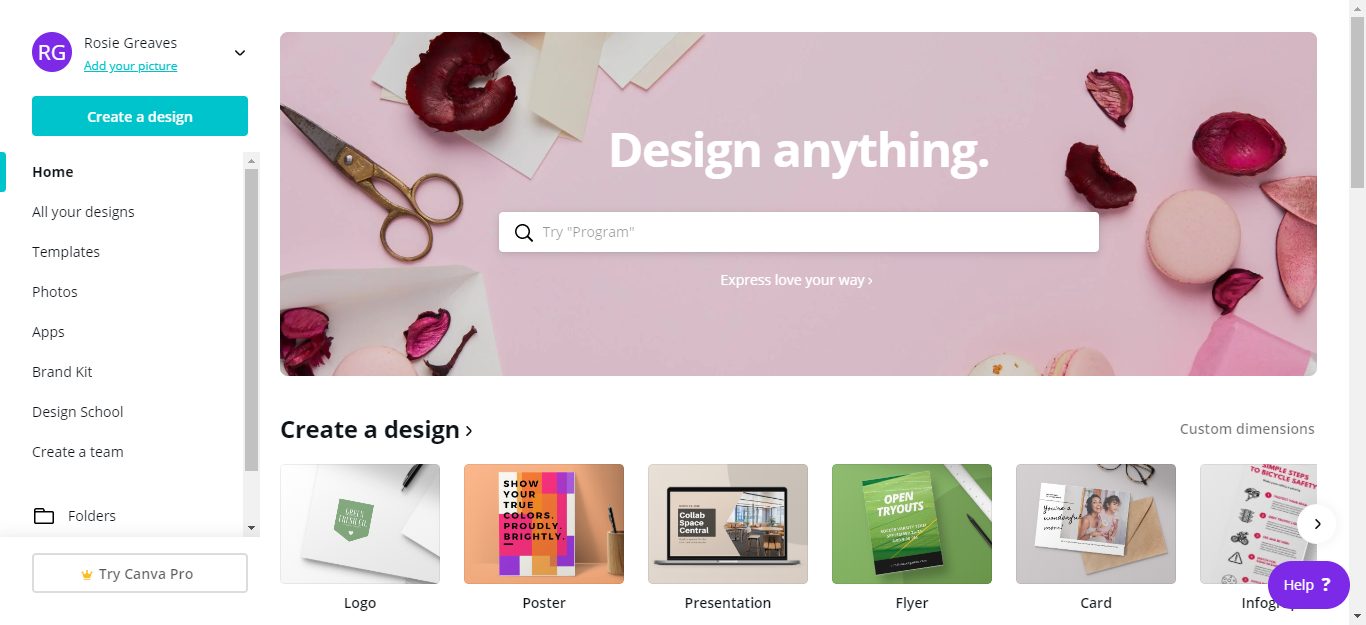Click the teal Create a design button

tap(140, 116)
